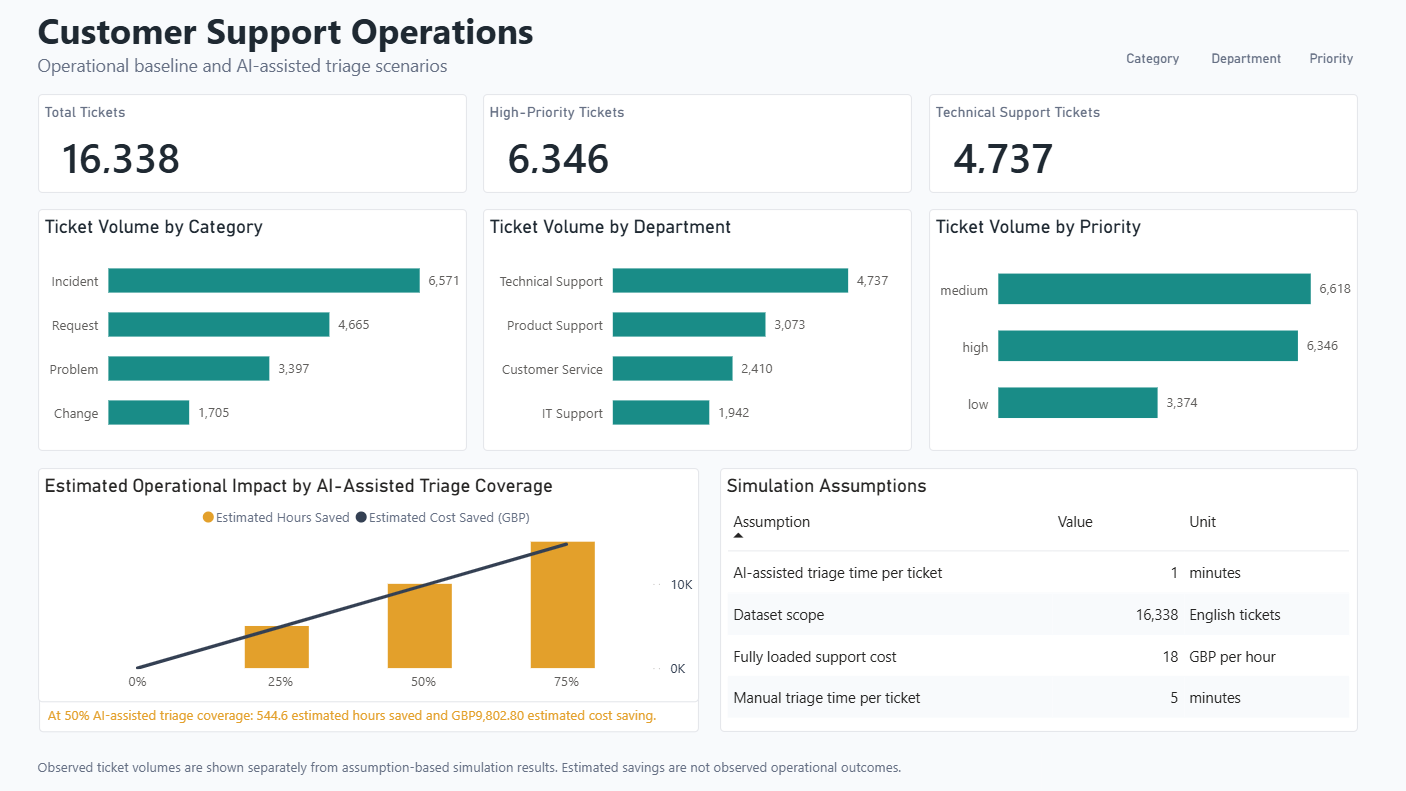Click the footnote about observed ticket volumes
This screenshot has width=1406, height=791.
coord(469,768)
